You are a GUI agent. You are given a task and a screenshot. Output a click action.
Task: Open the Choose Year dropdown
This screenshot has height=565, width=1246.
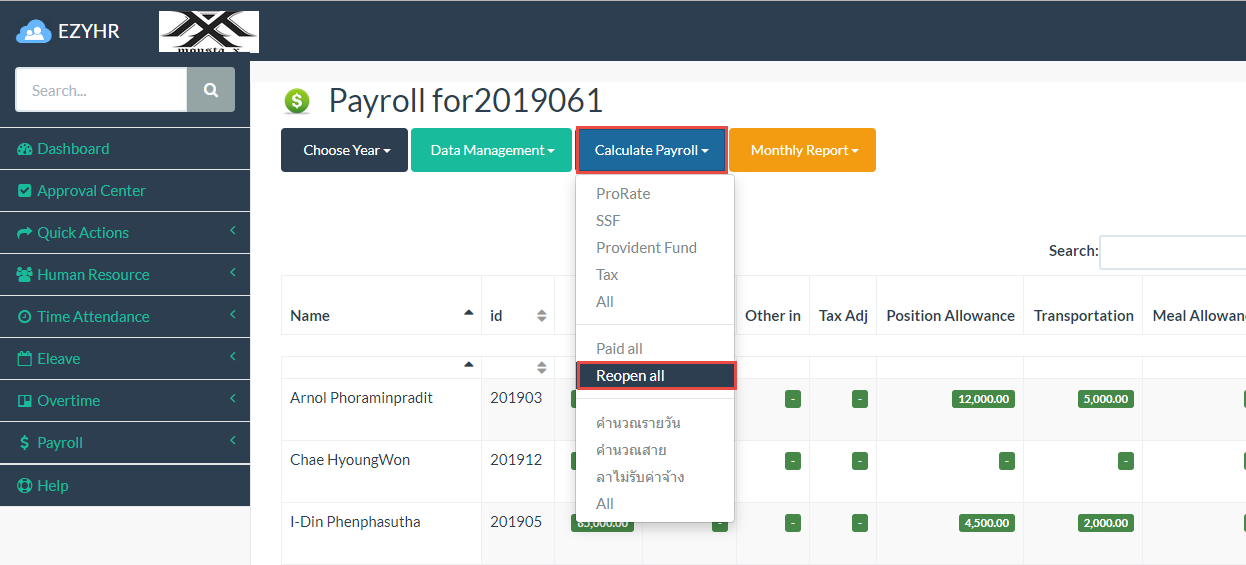(344, 150)
